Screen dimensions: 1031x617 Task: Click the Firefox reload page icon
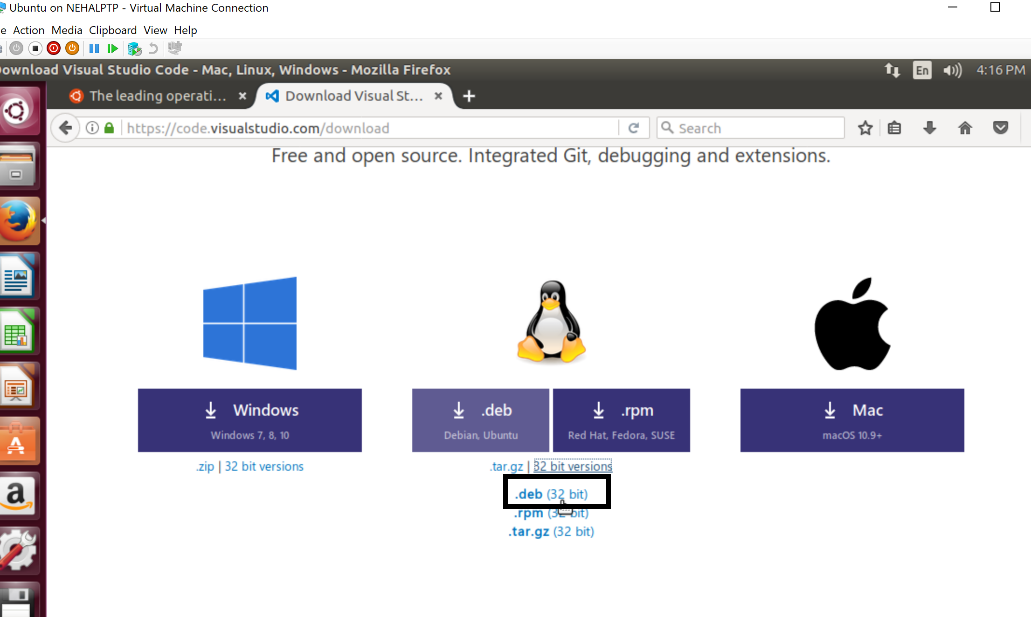point(633,128)
